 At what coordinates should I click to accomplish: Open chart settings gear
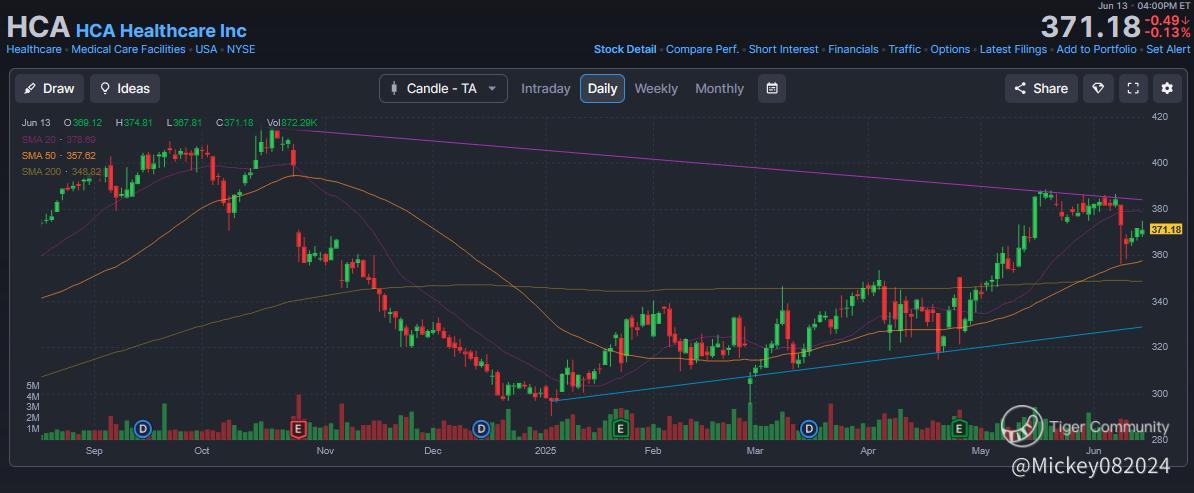[x=1167, y=88]
